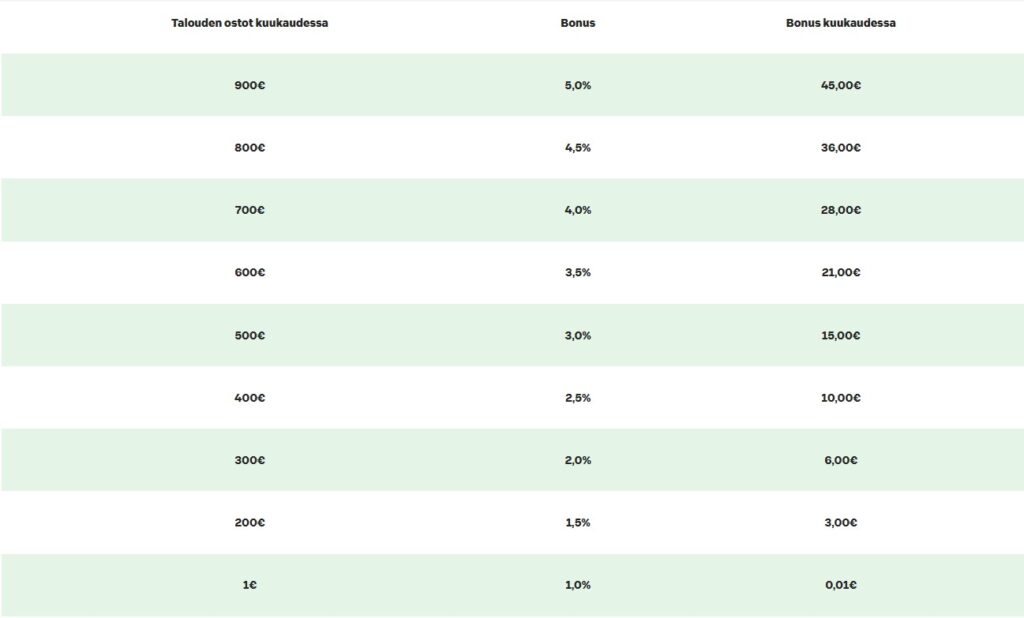1024x618 pixels.
Task: Select the 500€ purchases cell
Action: pyautogui.click(x=249, y=335)
